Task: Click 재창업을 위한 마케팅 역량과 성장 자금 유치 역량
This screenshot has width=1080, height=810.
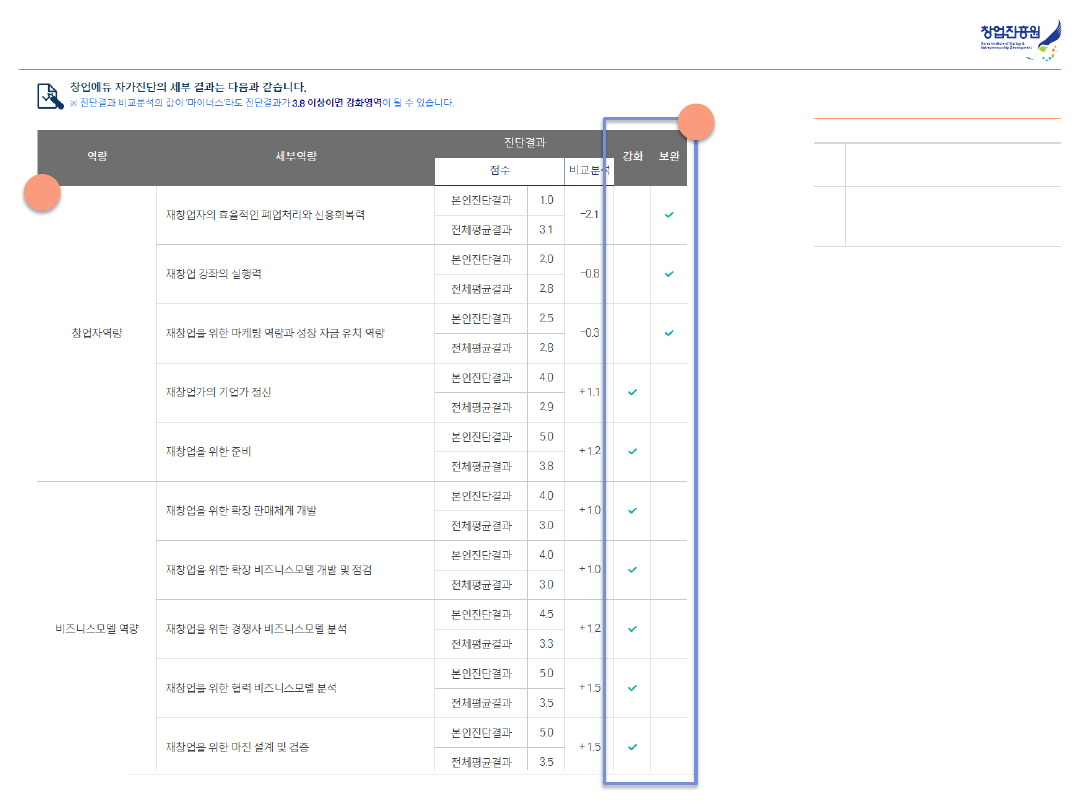Action: click(276, 333)
